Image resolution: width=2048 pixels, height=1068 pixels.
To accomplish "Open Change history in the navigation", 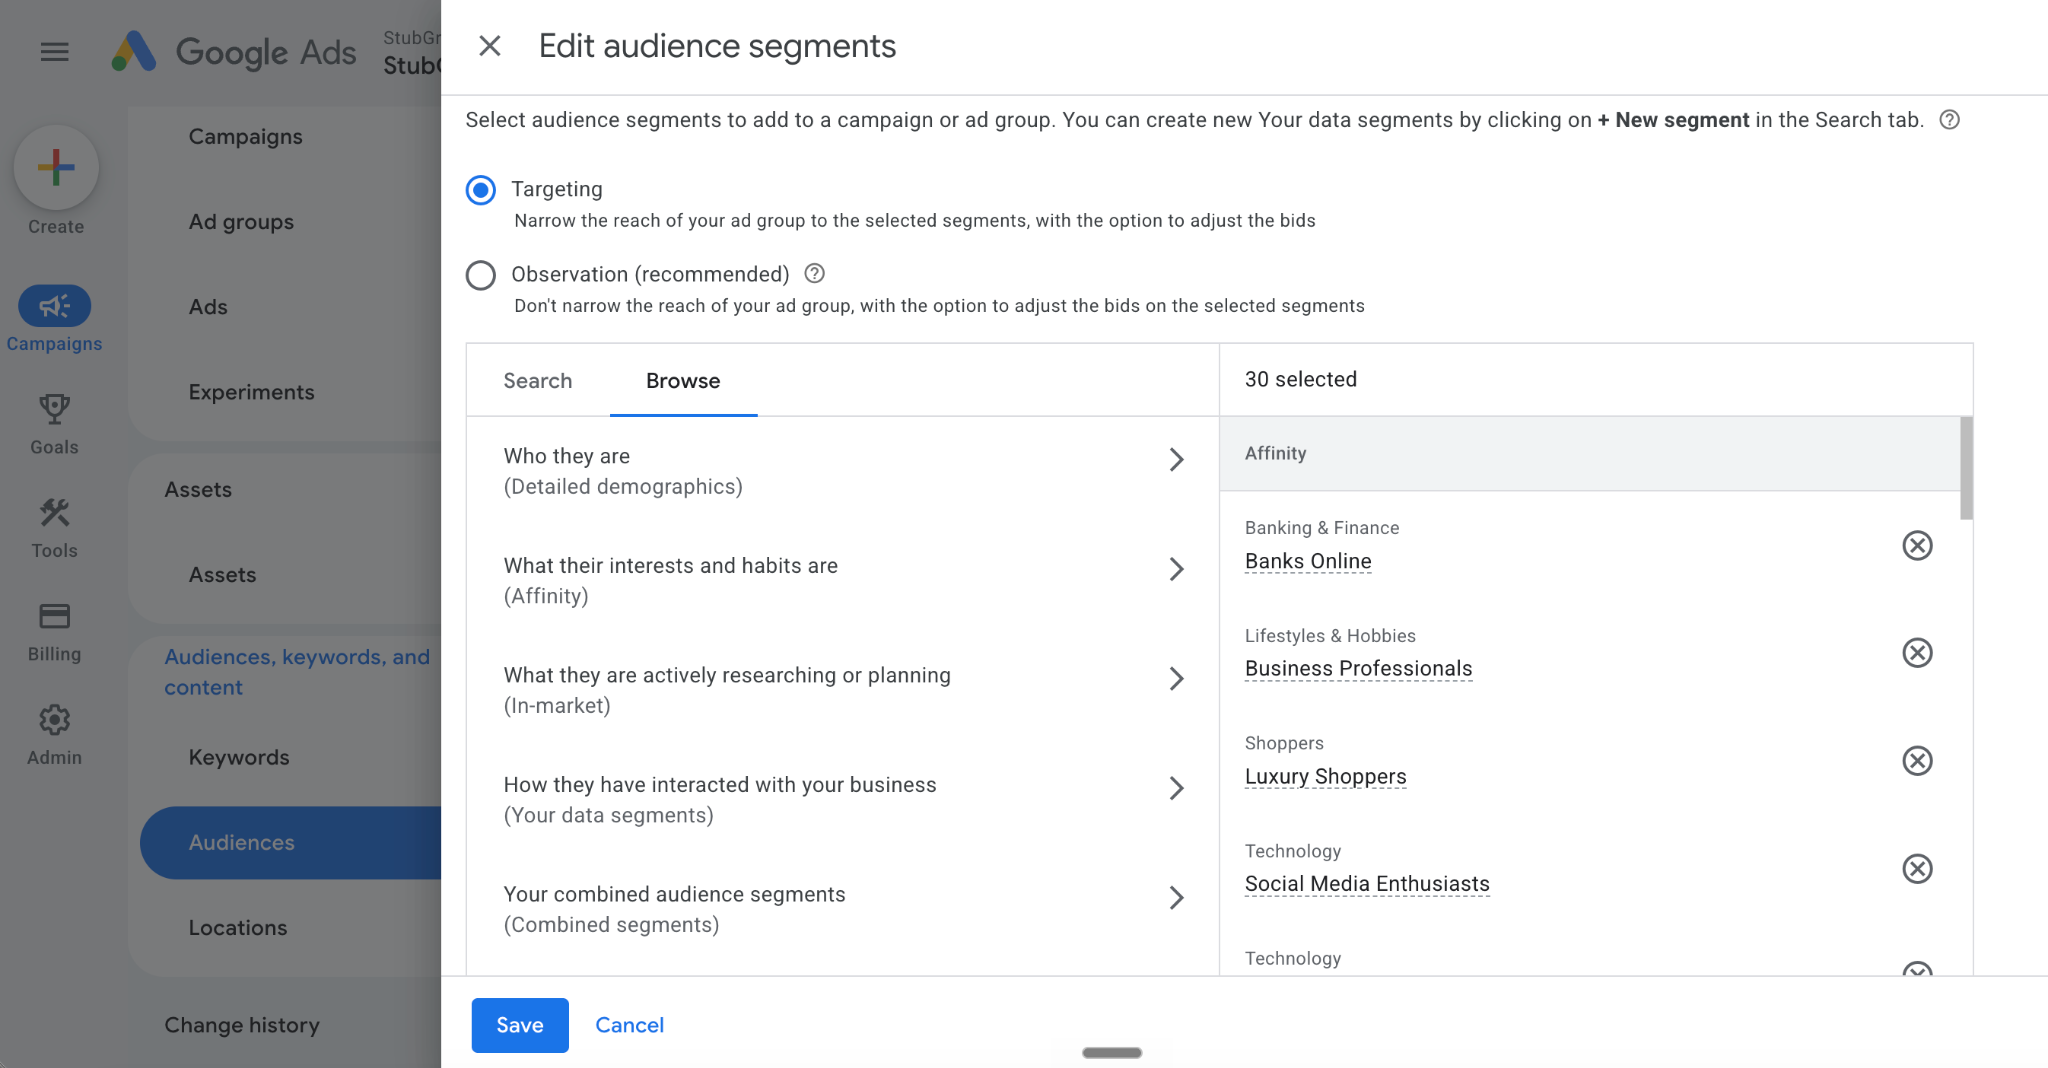I will pos(242,1025).
